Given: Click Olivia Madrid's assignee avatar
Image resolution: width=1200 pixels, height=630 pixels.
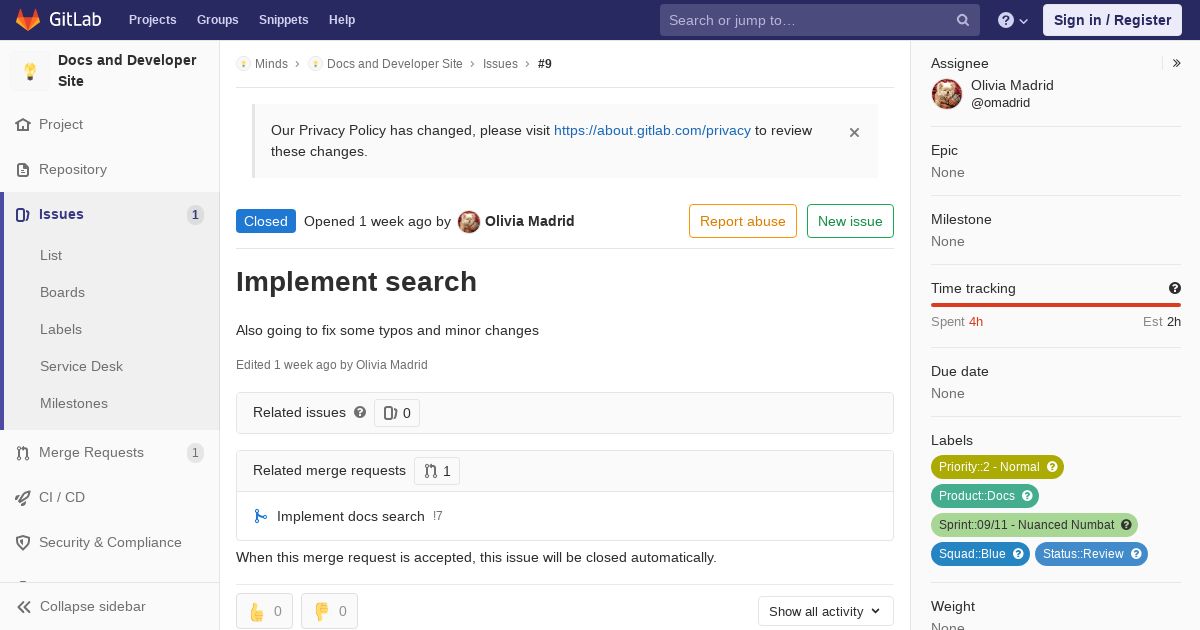Looking at the screenshot, I should [947, 94].
